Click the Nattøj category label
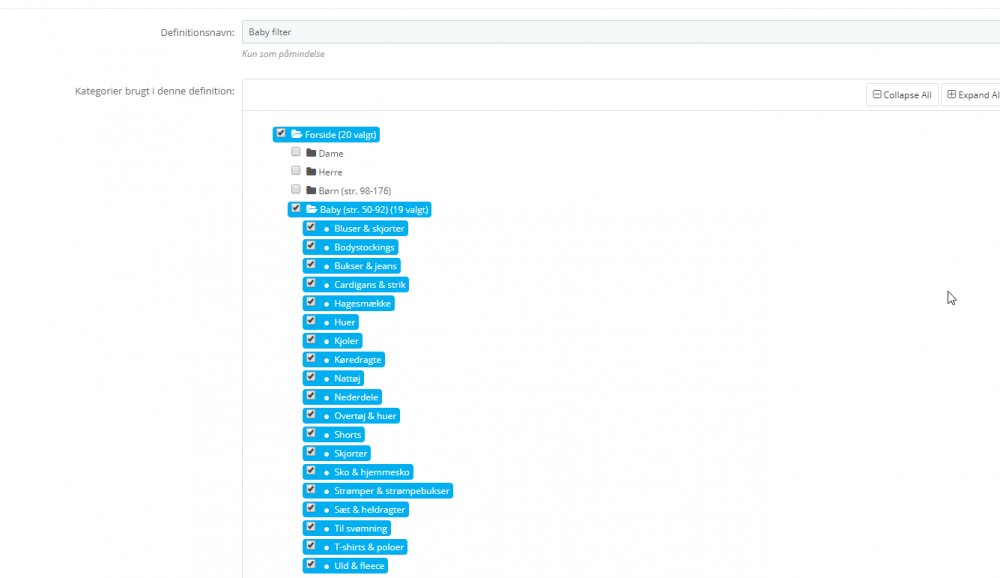Viewport: 1000px width, 578px height. pos(348,378)
